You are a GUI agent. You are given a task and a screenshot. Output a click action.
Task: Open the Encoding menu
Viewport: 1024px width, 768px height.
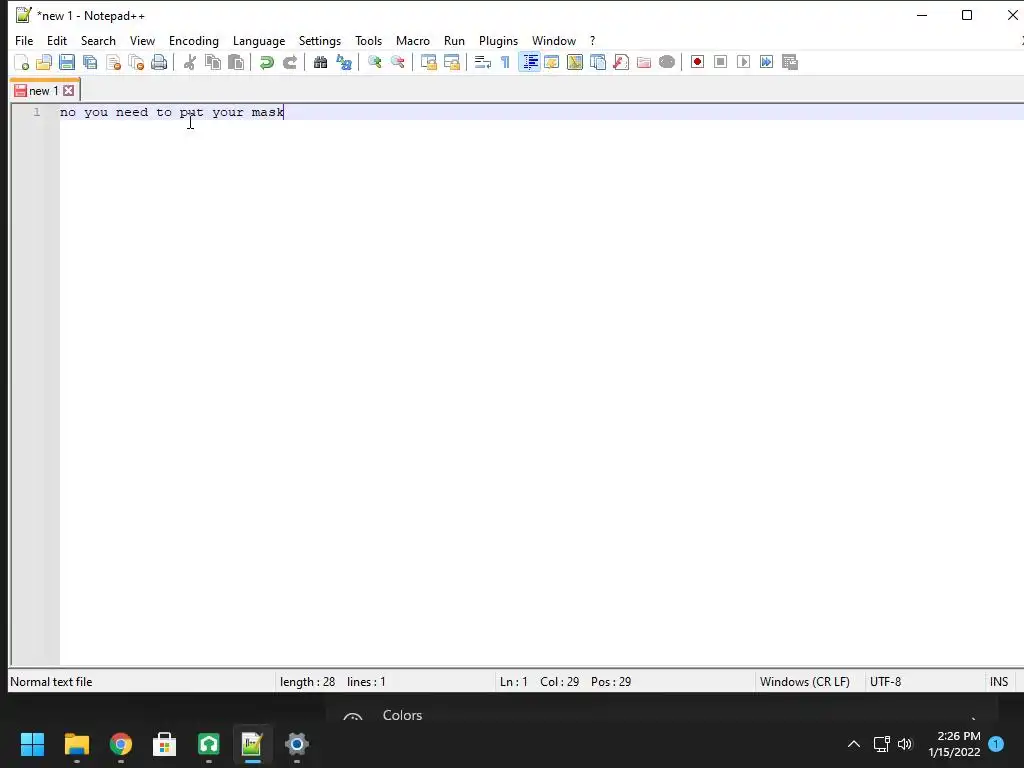click(x=194, y=40)
